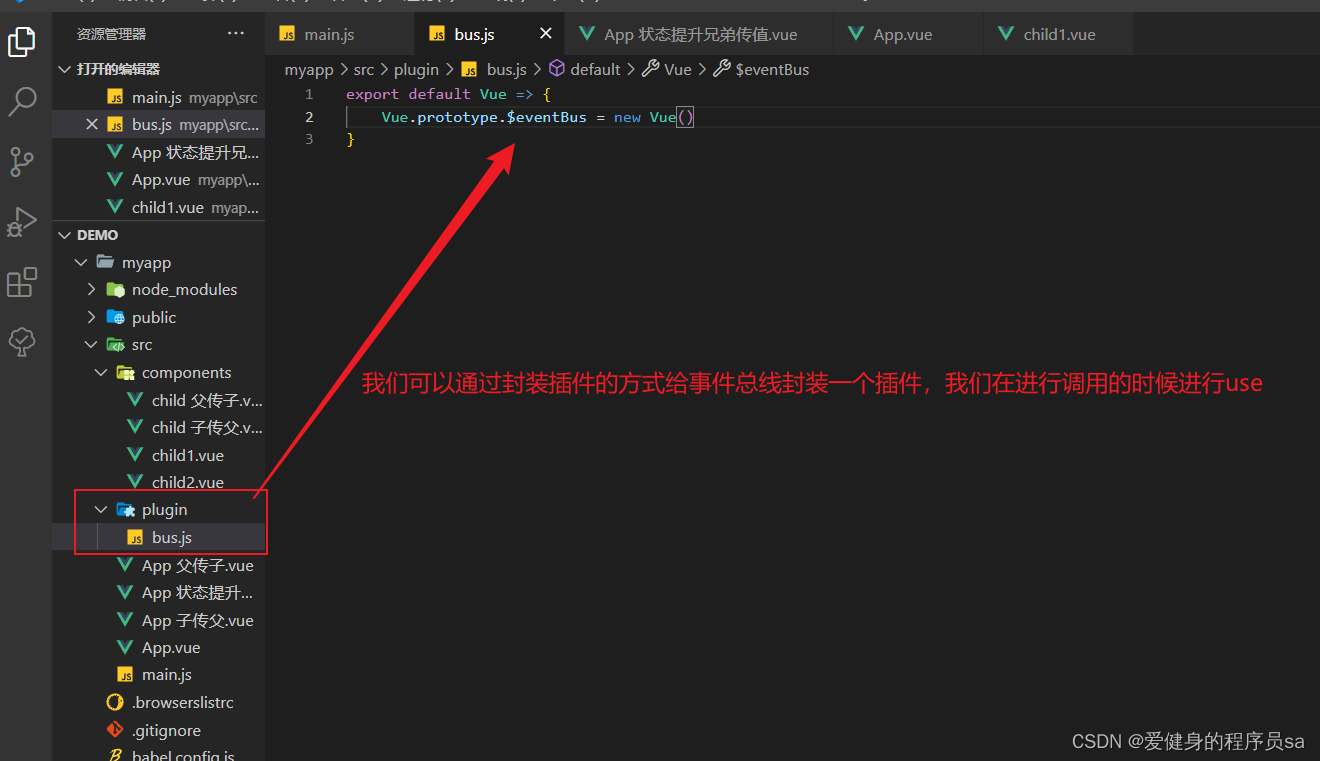1320x761 pixels.
Task: Switch to the main.js editor tab
Action: point(340,34)
